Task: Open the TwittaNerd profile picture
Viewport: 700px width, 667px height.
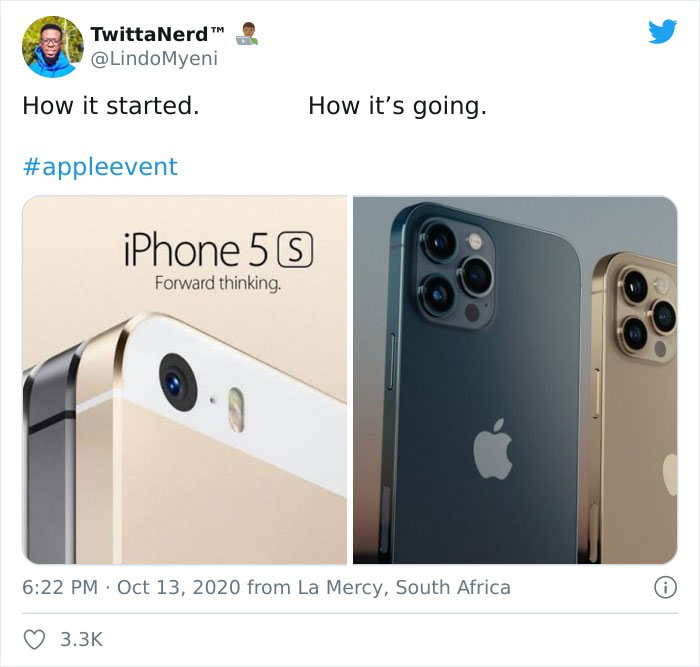Action: click(51, 47)
